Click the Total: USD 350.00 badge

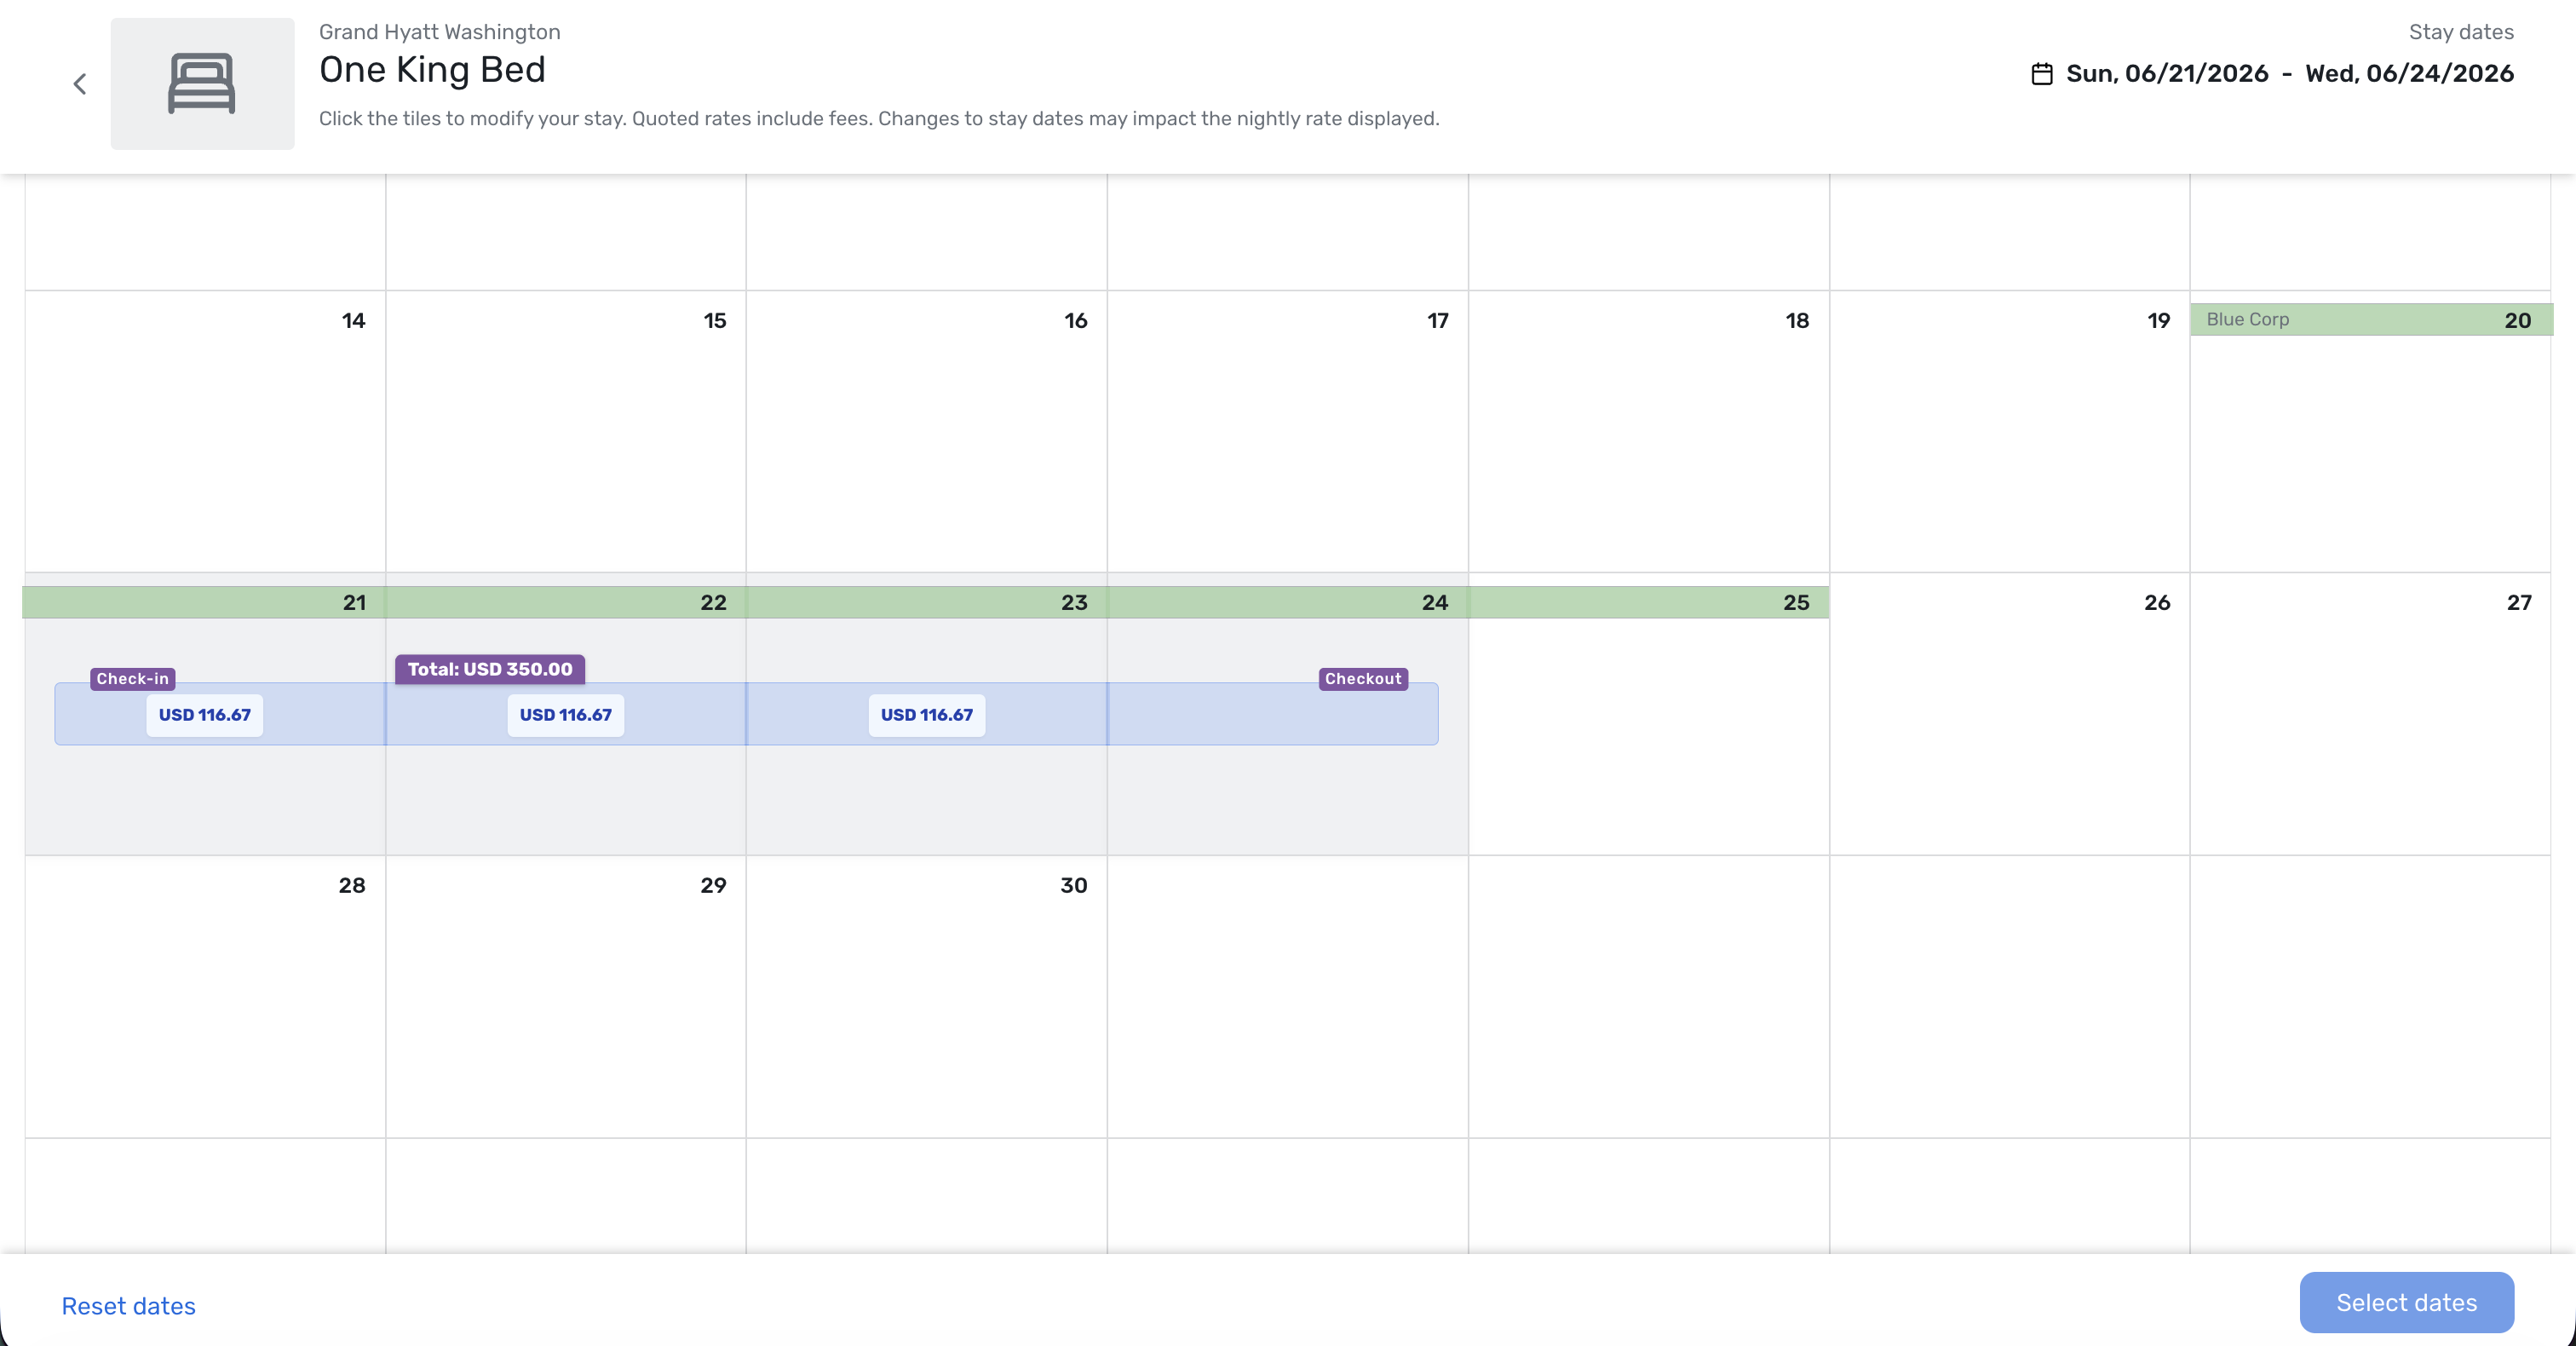[x=490, y=669]
